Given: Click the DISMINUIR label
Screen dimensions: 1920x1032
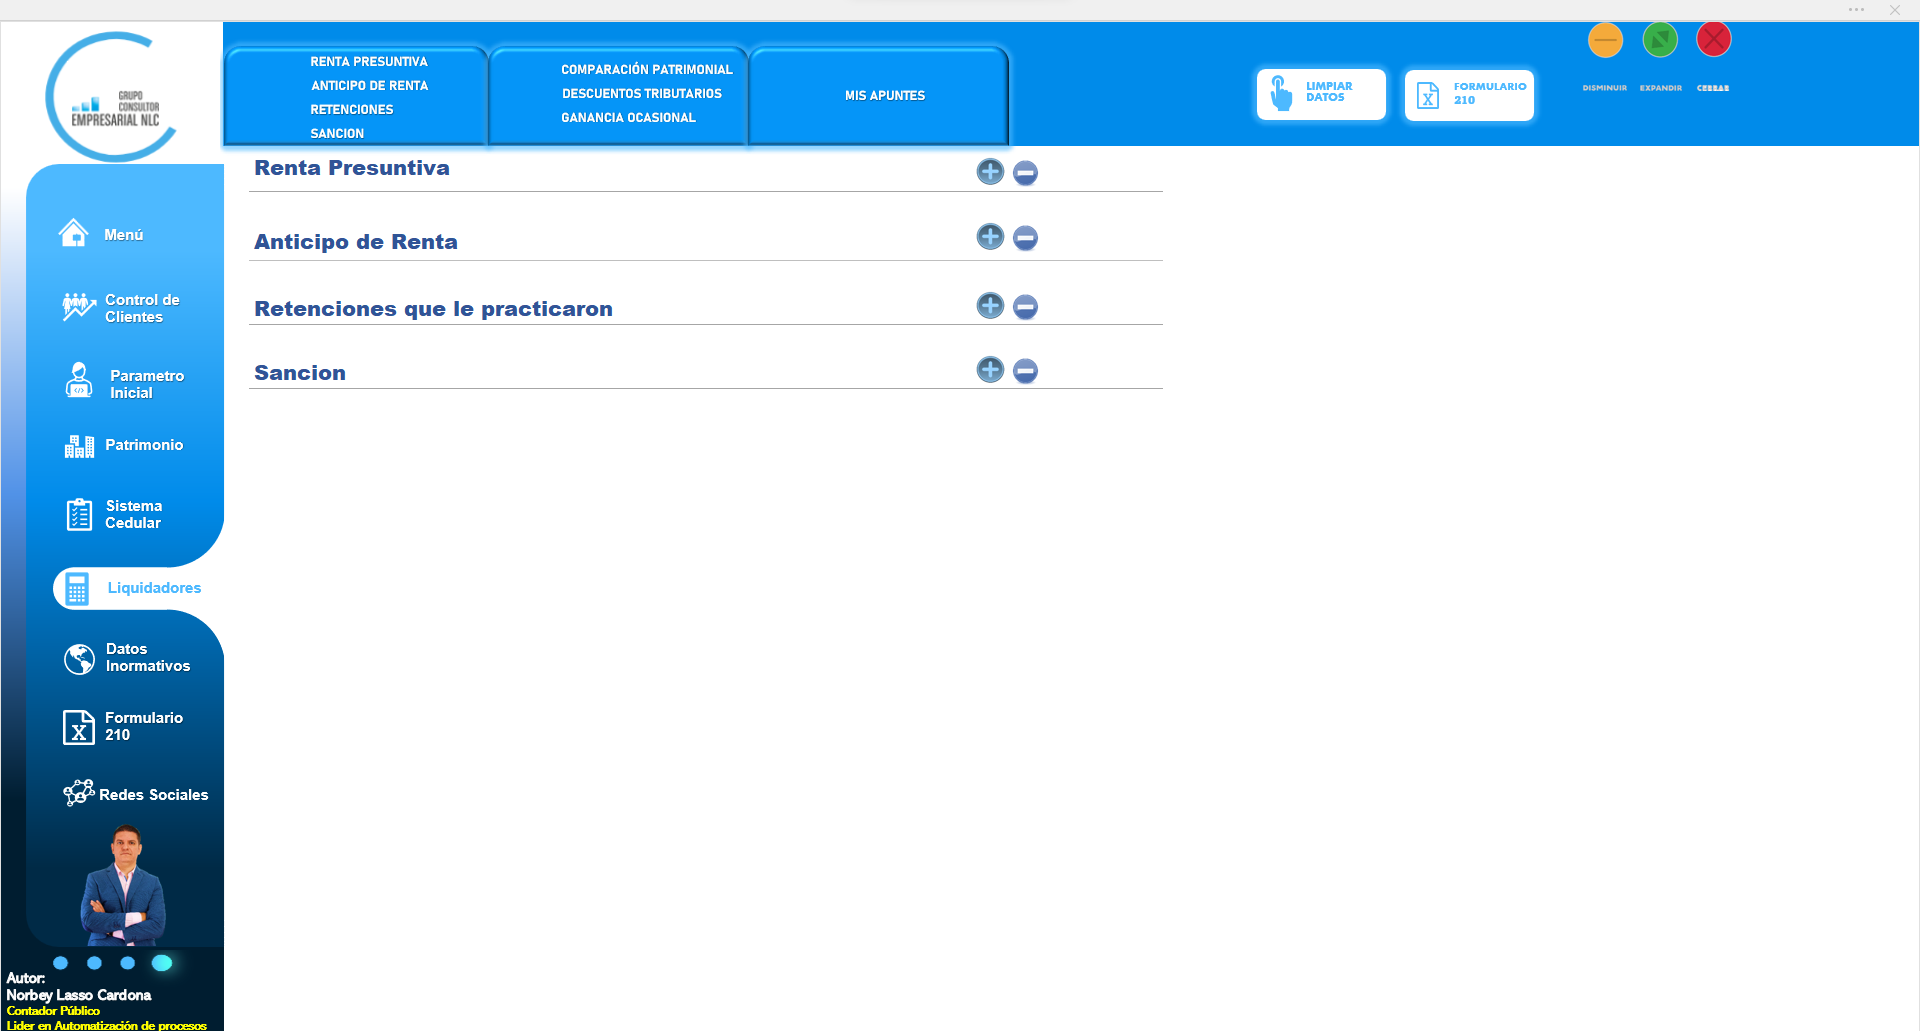Looking at the screenshot, I should click(x=1604, y=88).
